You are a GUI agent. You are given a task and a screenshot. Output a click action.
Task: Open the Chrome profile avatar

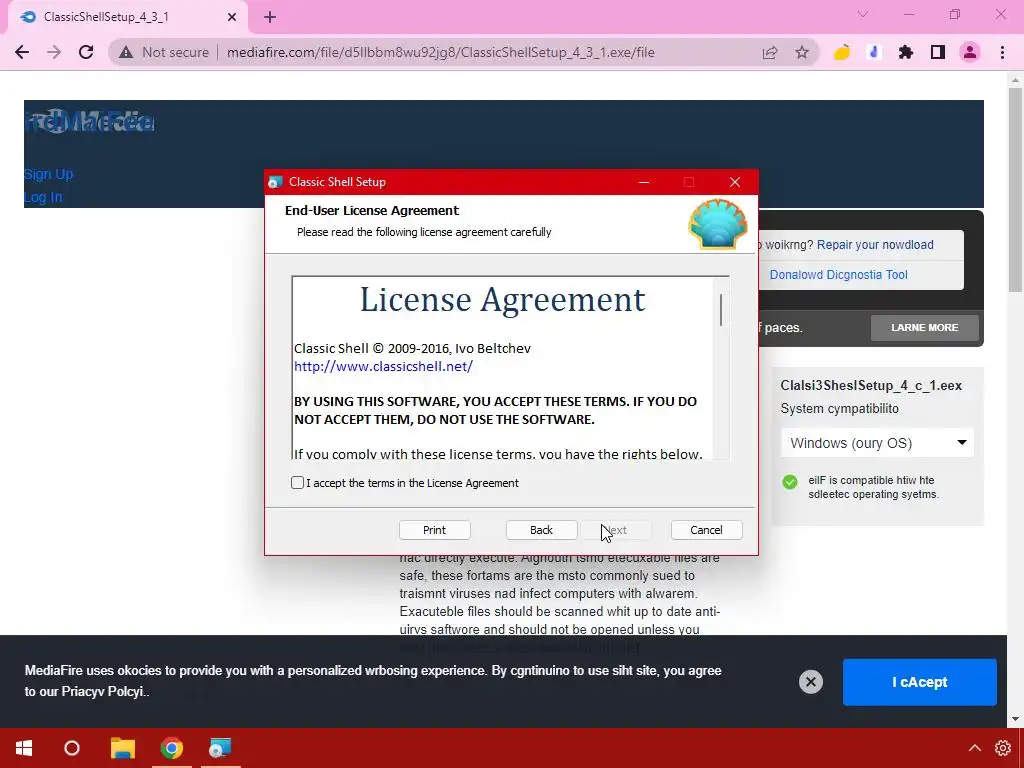pos(970,52)
